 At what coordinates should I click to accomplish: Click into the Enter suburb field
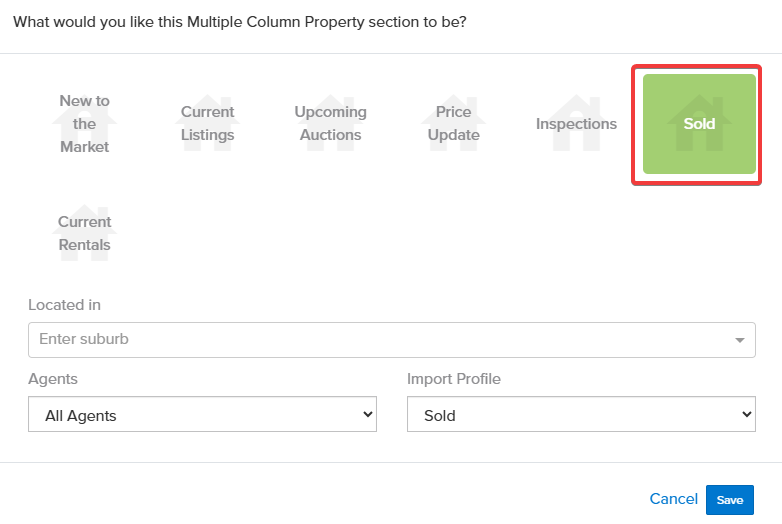(380, 339)
